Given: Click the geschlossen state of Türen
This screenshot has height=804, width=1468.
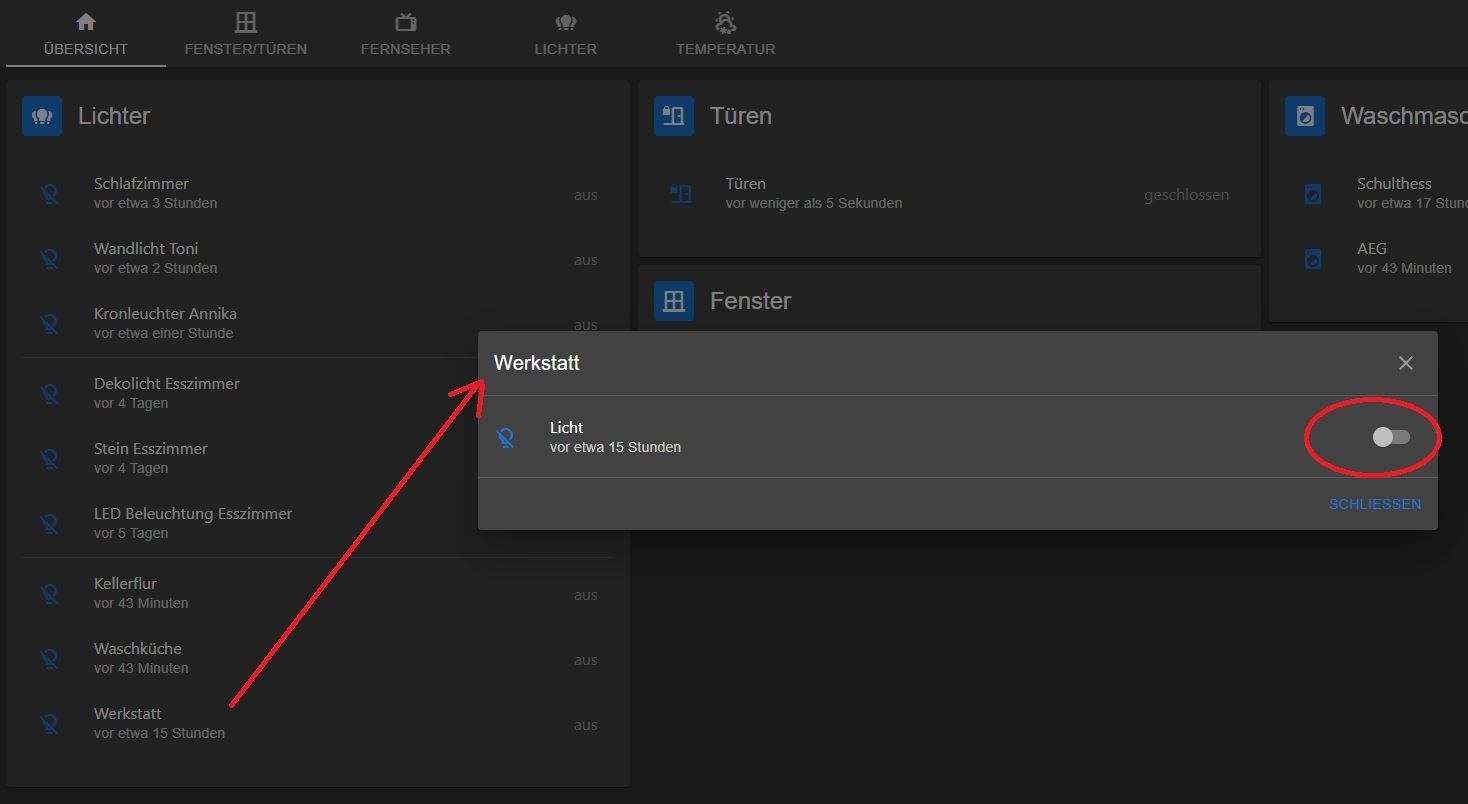Looking at the screenshot, I should click(x=1186, y=195).
